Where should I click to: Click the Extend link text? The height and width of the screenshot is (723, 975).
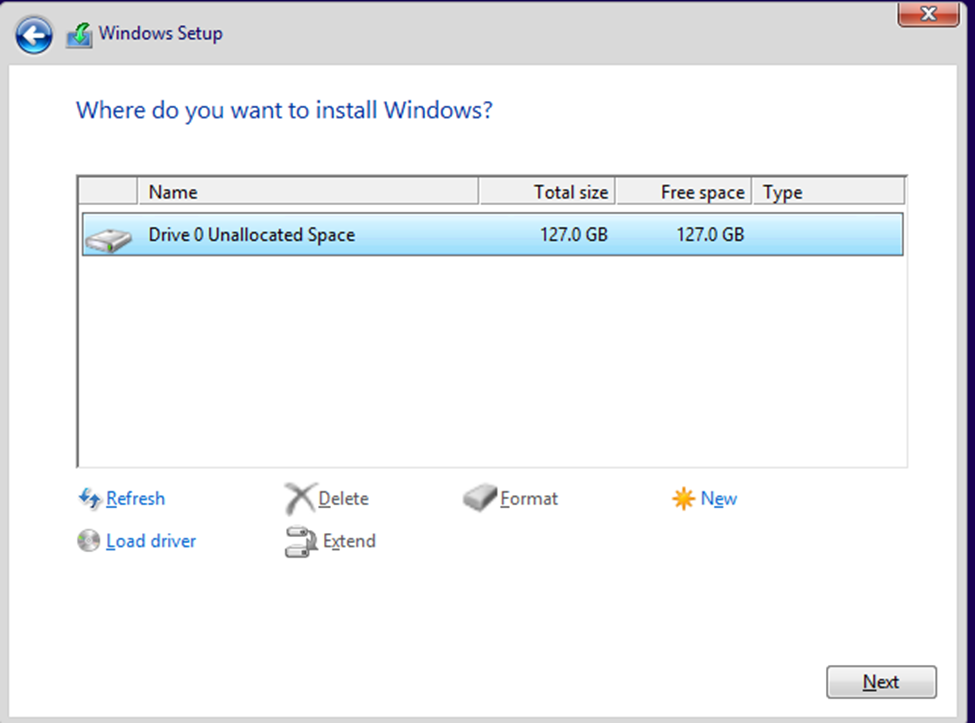349,541
